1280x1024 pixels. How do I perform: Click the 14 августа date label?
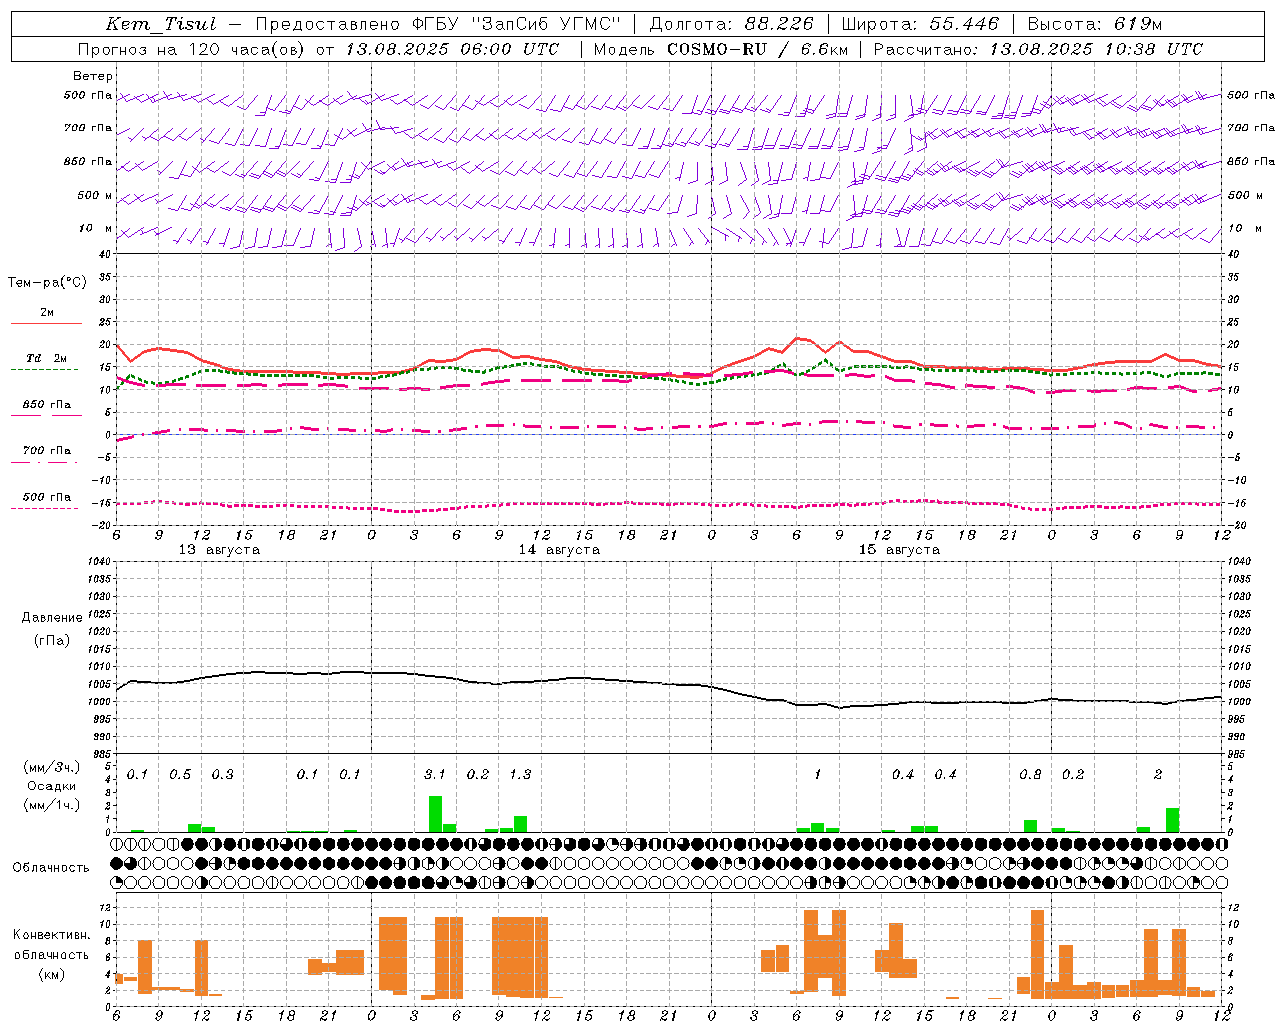click(559, 550)
